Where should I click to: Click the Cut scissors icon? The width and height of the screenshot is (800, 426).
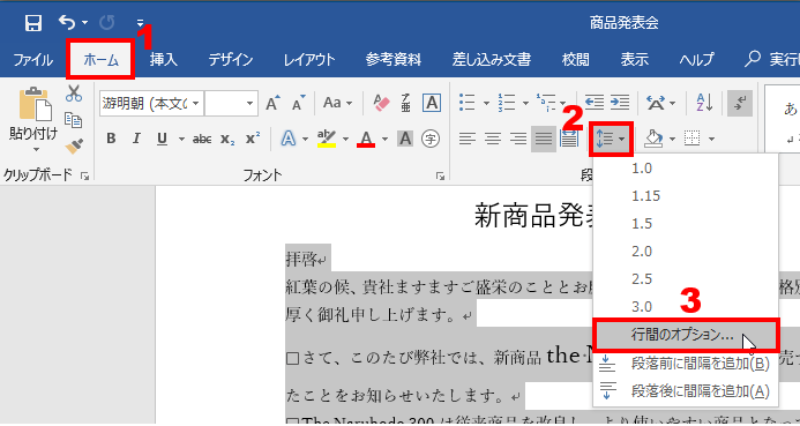click(x=74, y=93)
